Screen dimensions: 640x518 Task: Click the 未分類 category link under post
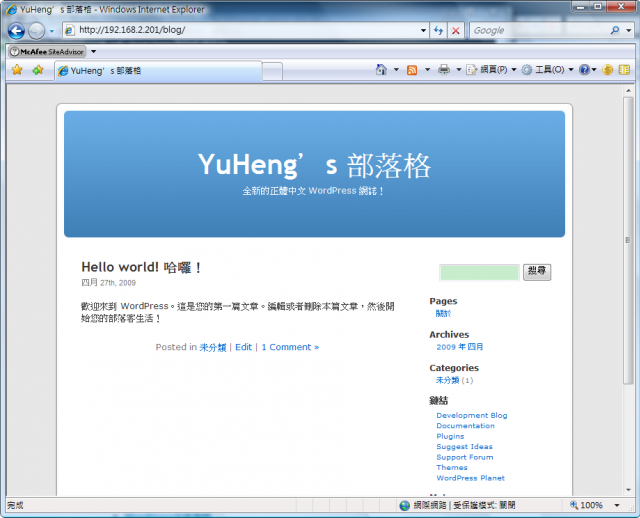[213, 347]
